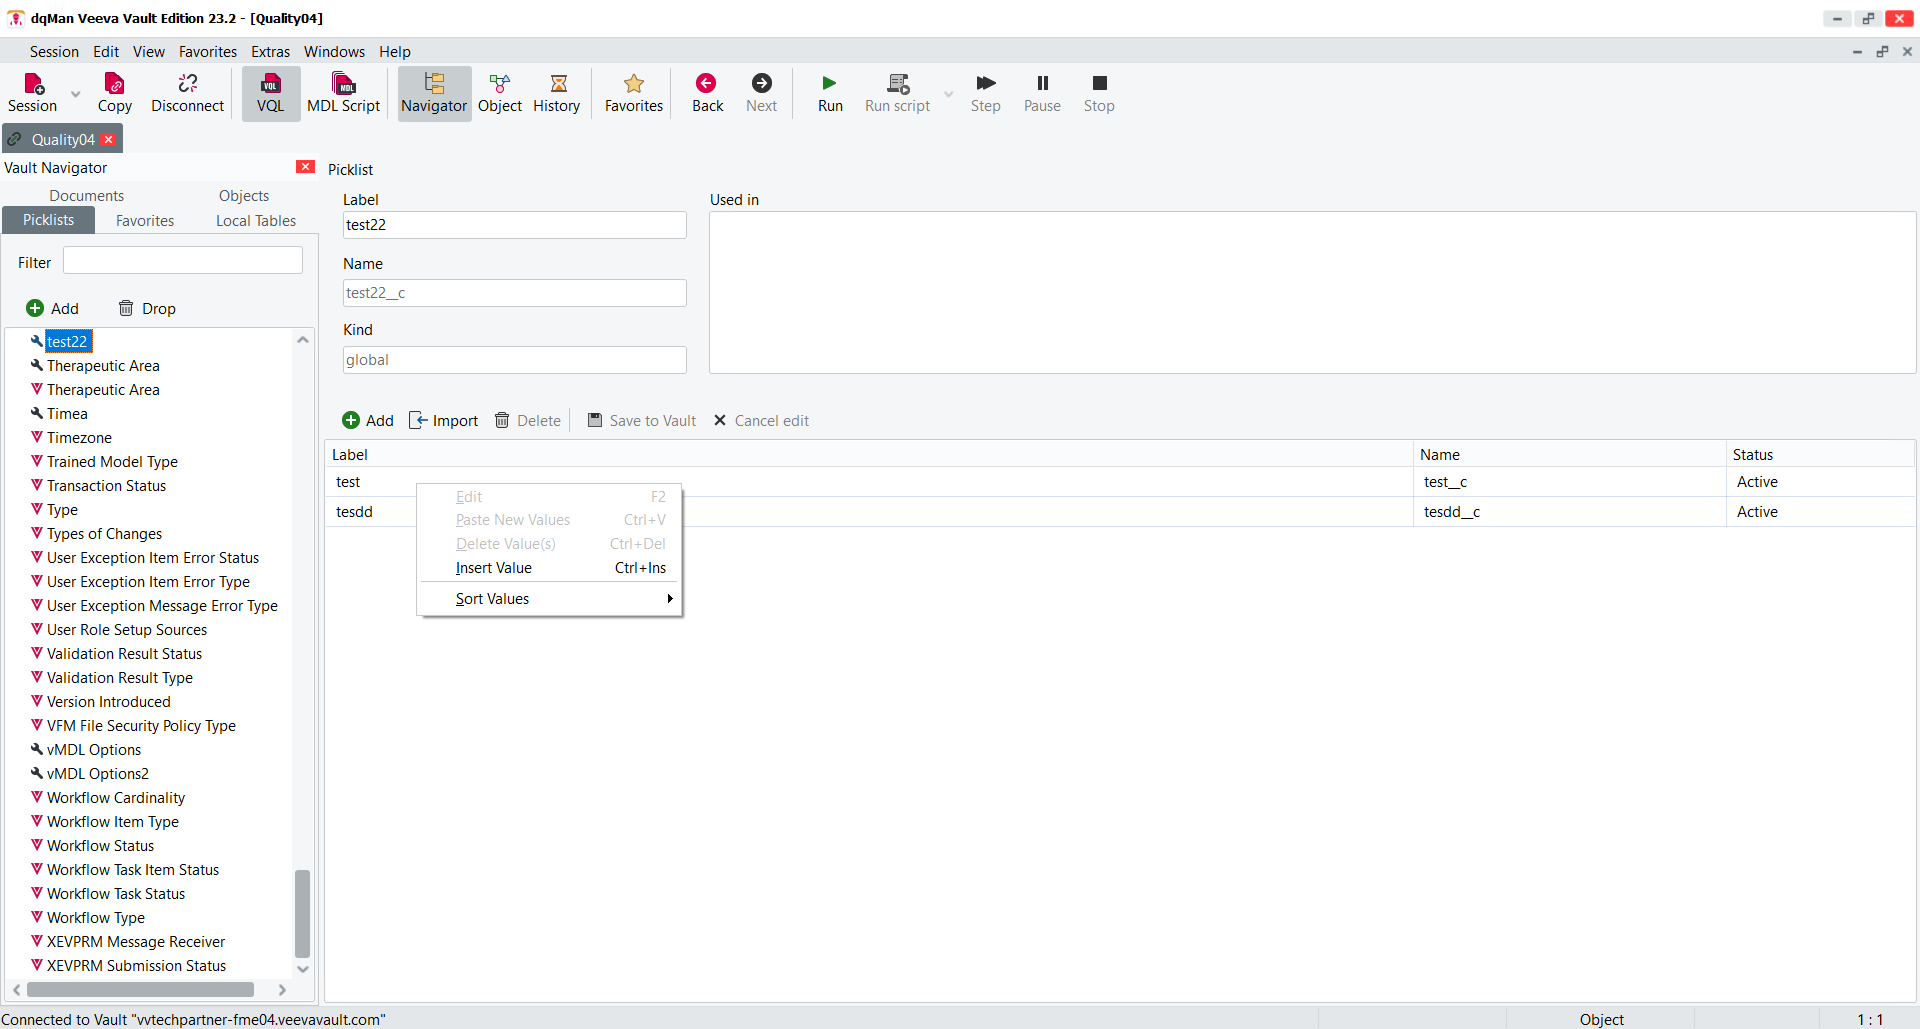The height and width of the screenshot is (1029, 1920).
Task: Go to Next in the toolbar
Action: coord(761,93)
